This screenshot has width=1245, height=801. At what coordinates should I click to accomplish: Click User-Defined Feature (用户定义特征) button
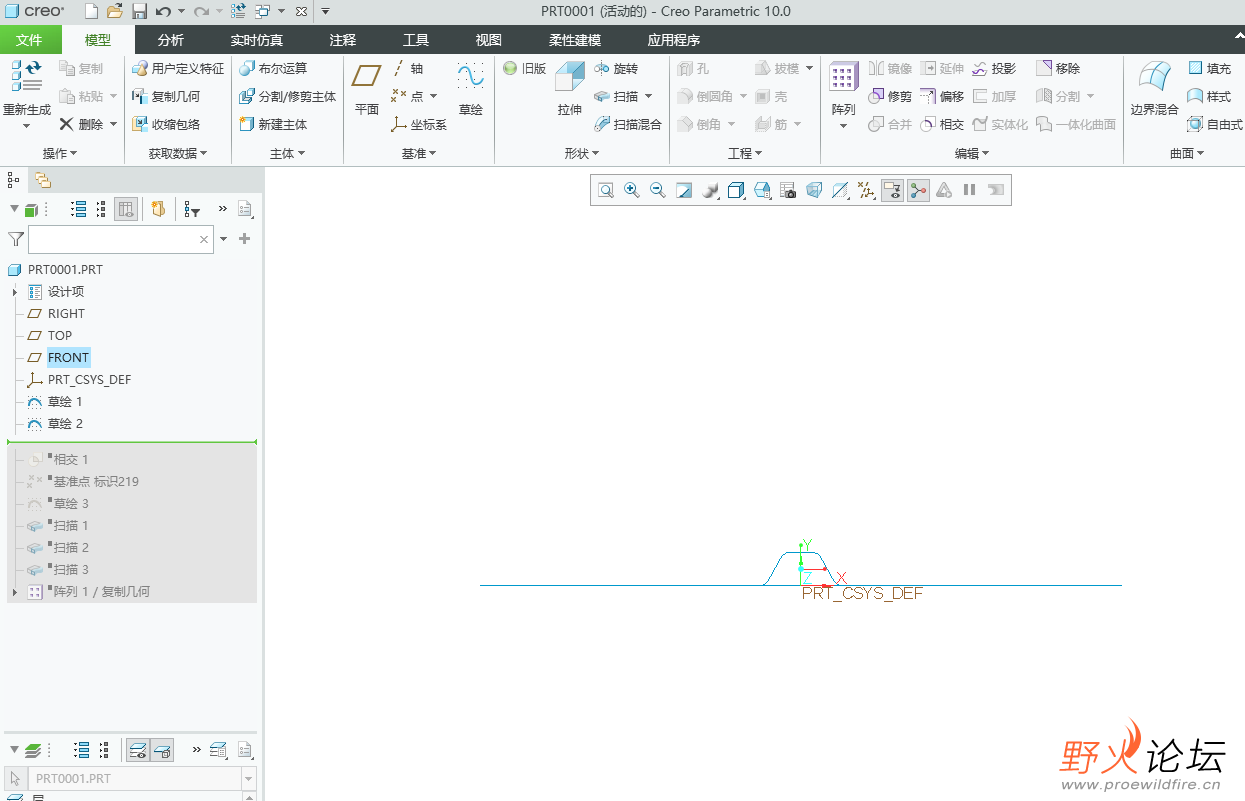[178, 68]
